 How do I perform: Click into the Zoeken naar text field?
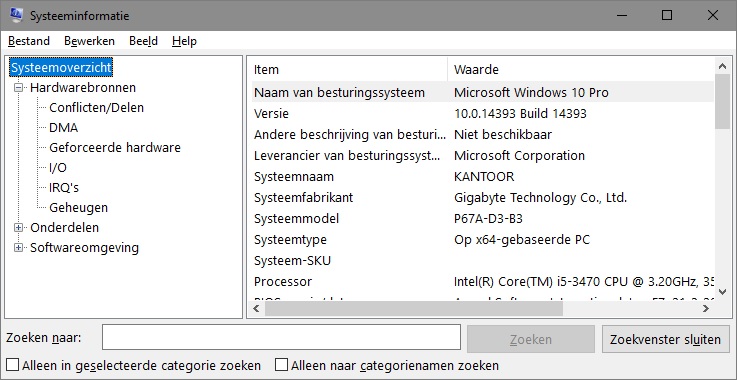281,337
